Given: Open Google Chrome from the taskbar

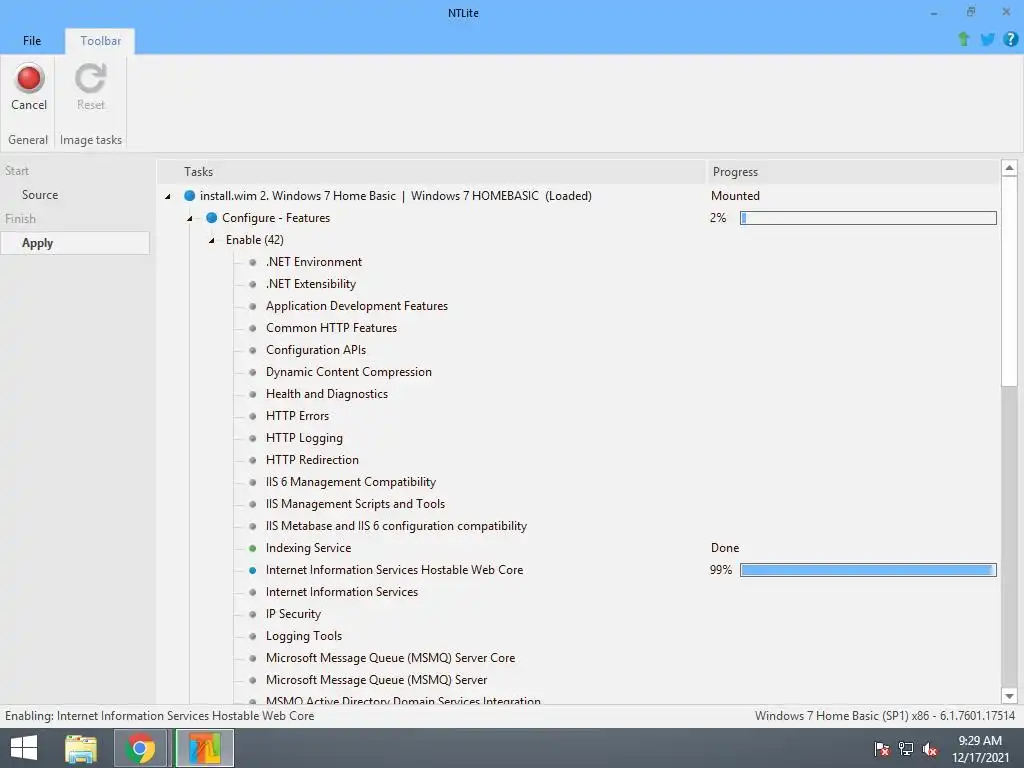Looking at the screenshot, I should coord(139,748).
